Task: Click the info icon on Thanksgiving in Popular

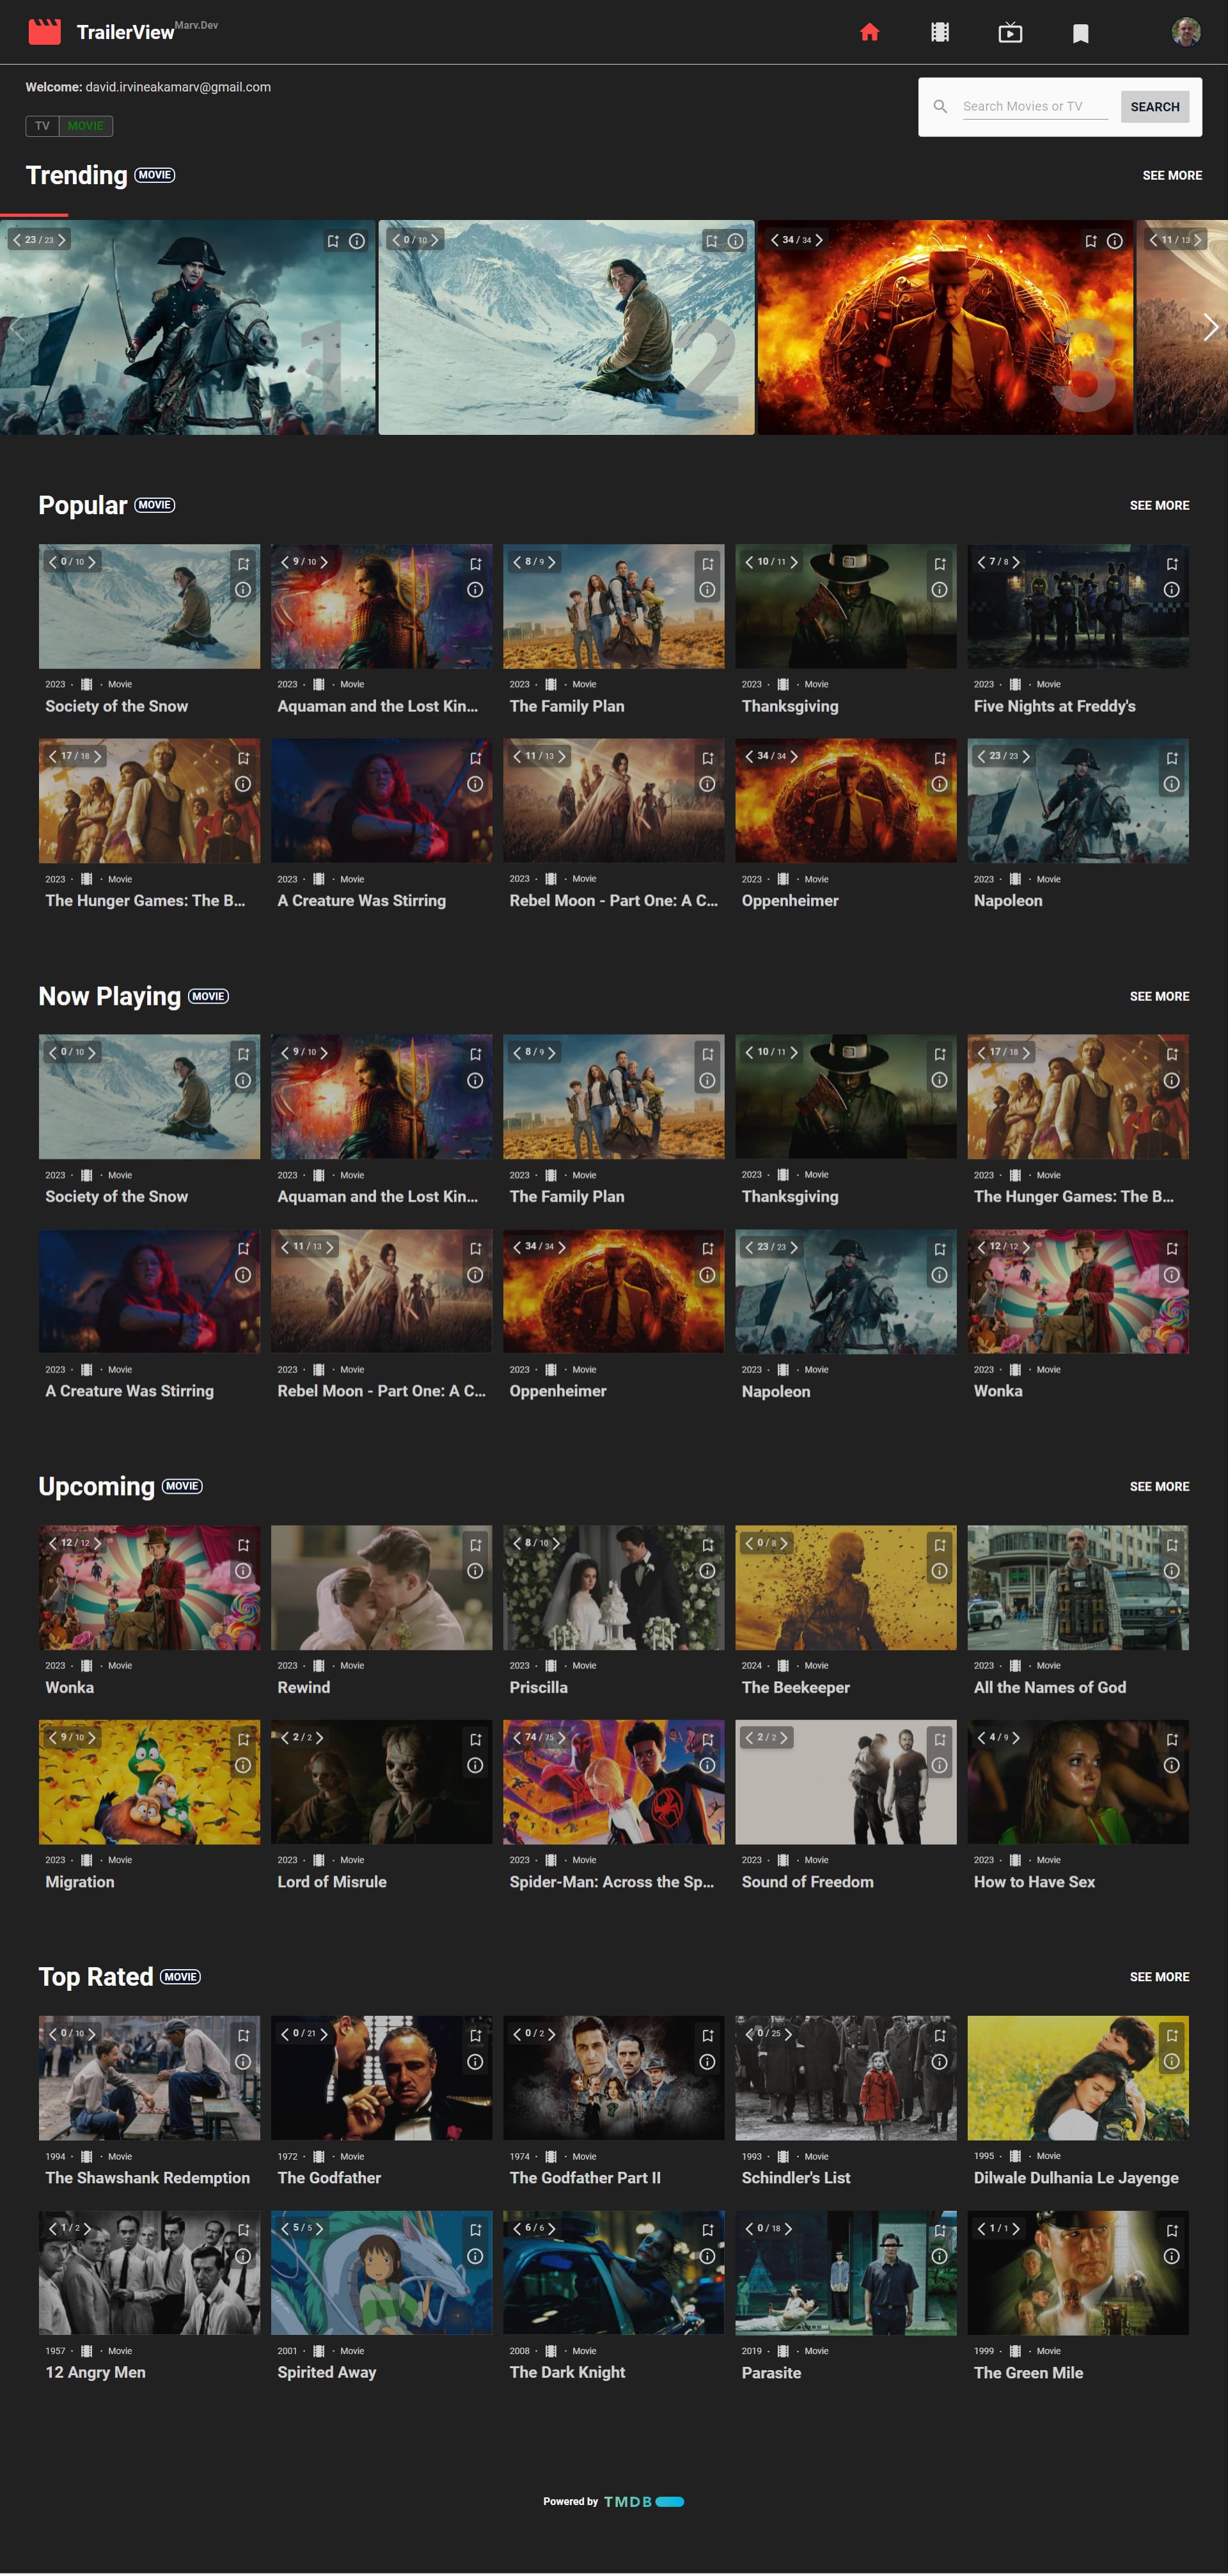Action: click(x=939, y=590)
